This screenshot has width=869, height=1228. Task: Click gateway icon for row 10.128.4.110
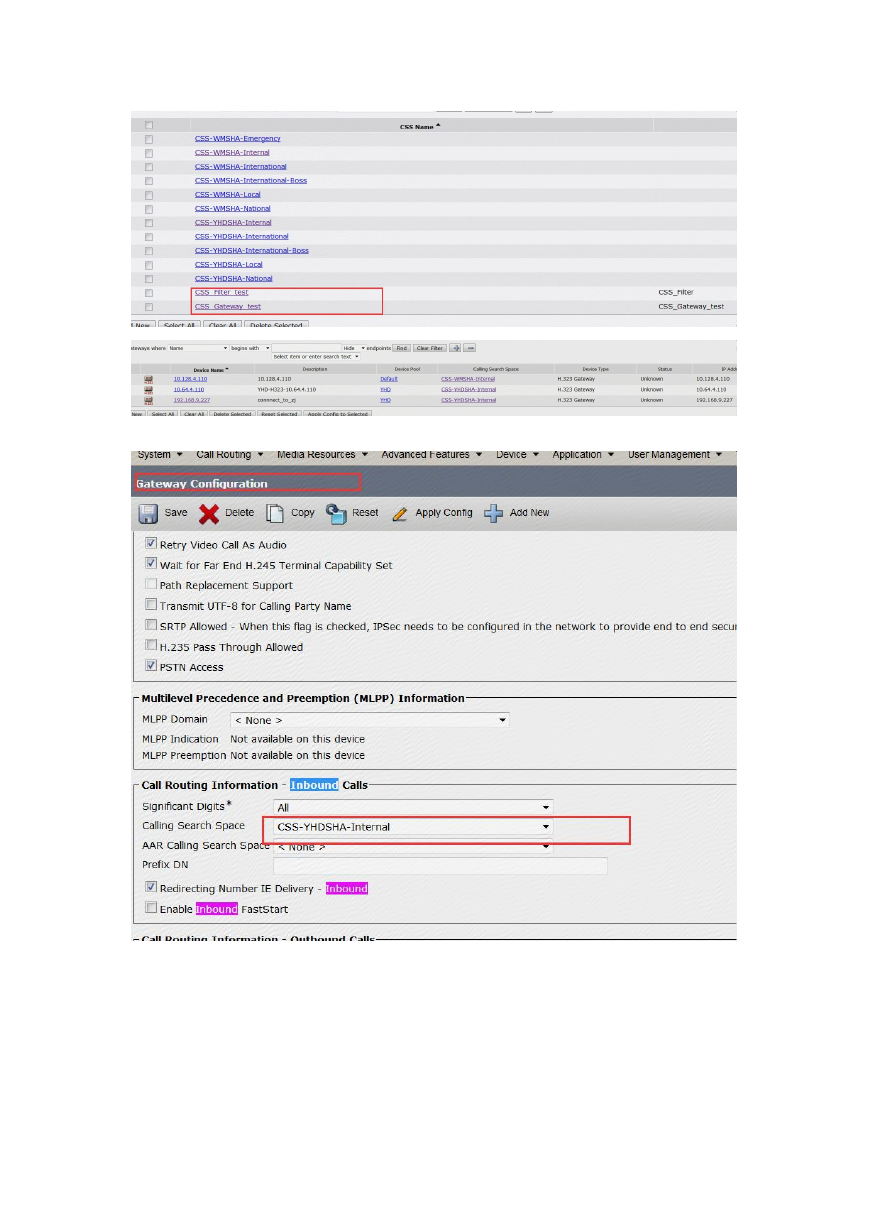point(149,380)
